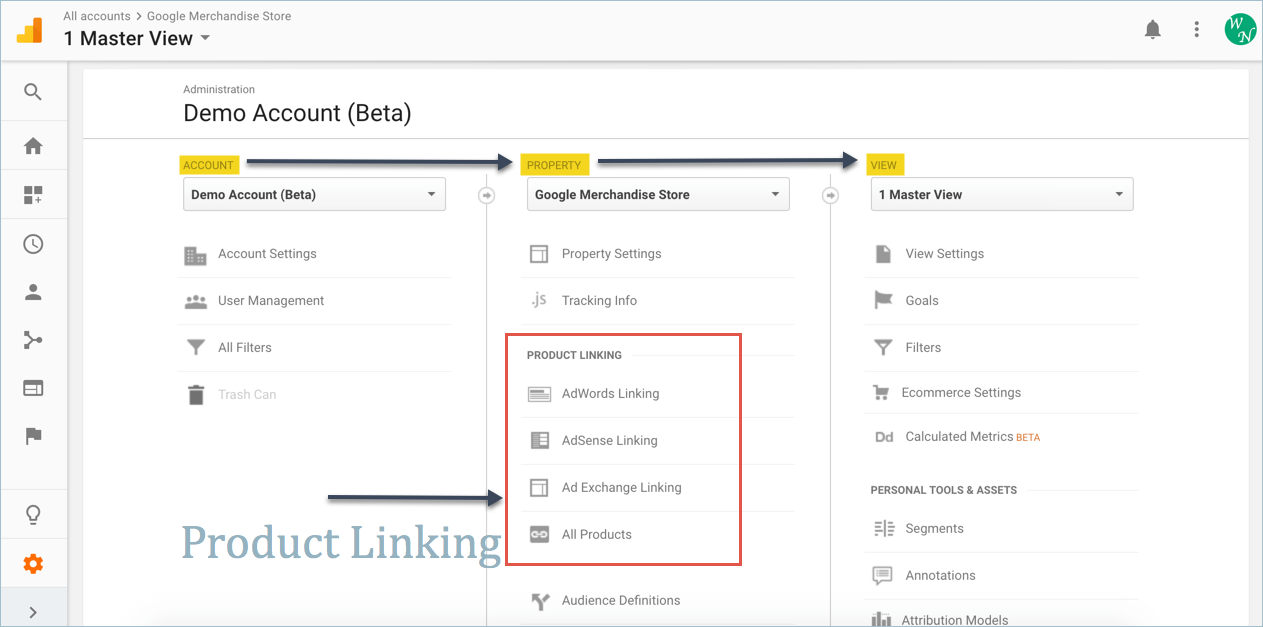The width and height of the screenshot is (1263, 627).
Task: Open Tracking Info link
Action: pyautogui.click(x=599, y=301)
